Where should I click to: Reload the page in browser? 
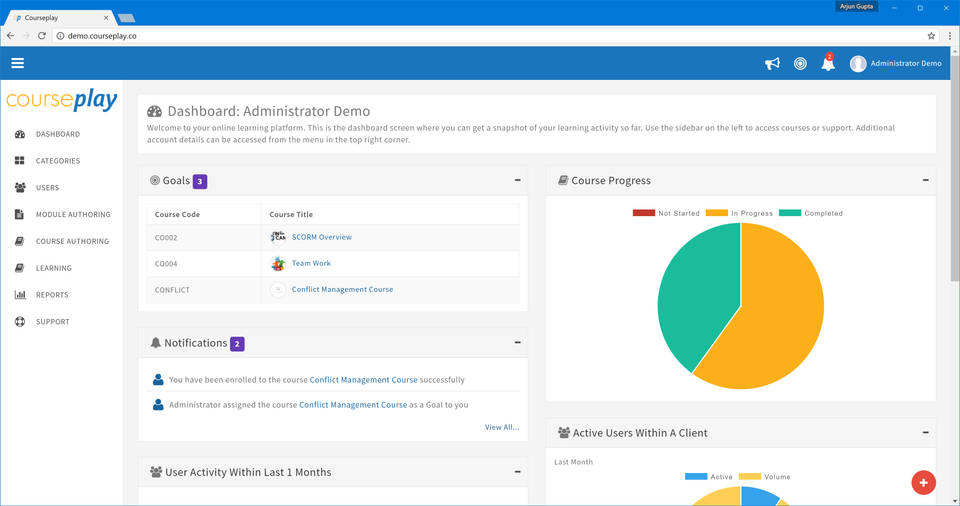click(42, 35)
